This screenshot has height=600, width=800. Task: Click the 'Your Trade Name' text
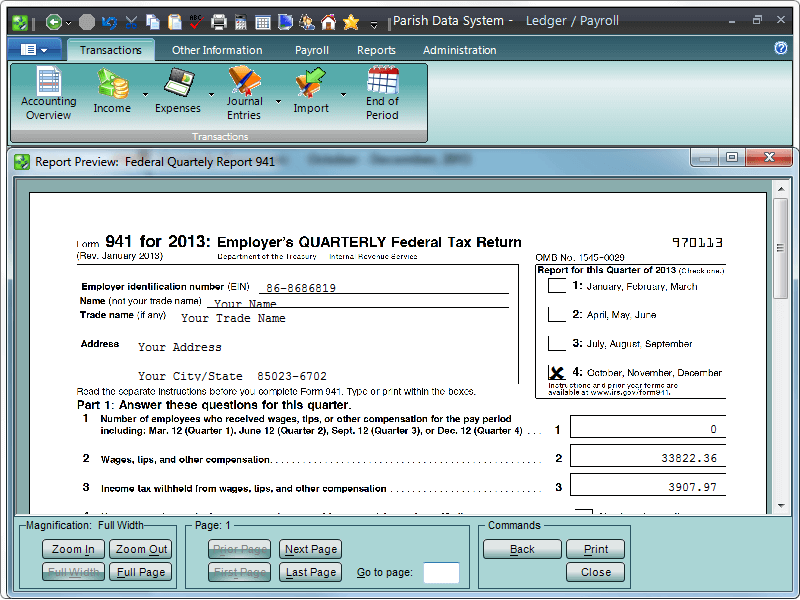[x=233, y=318]
